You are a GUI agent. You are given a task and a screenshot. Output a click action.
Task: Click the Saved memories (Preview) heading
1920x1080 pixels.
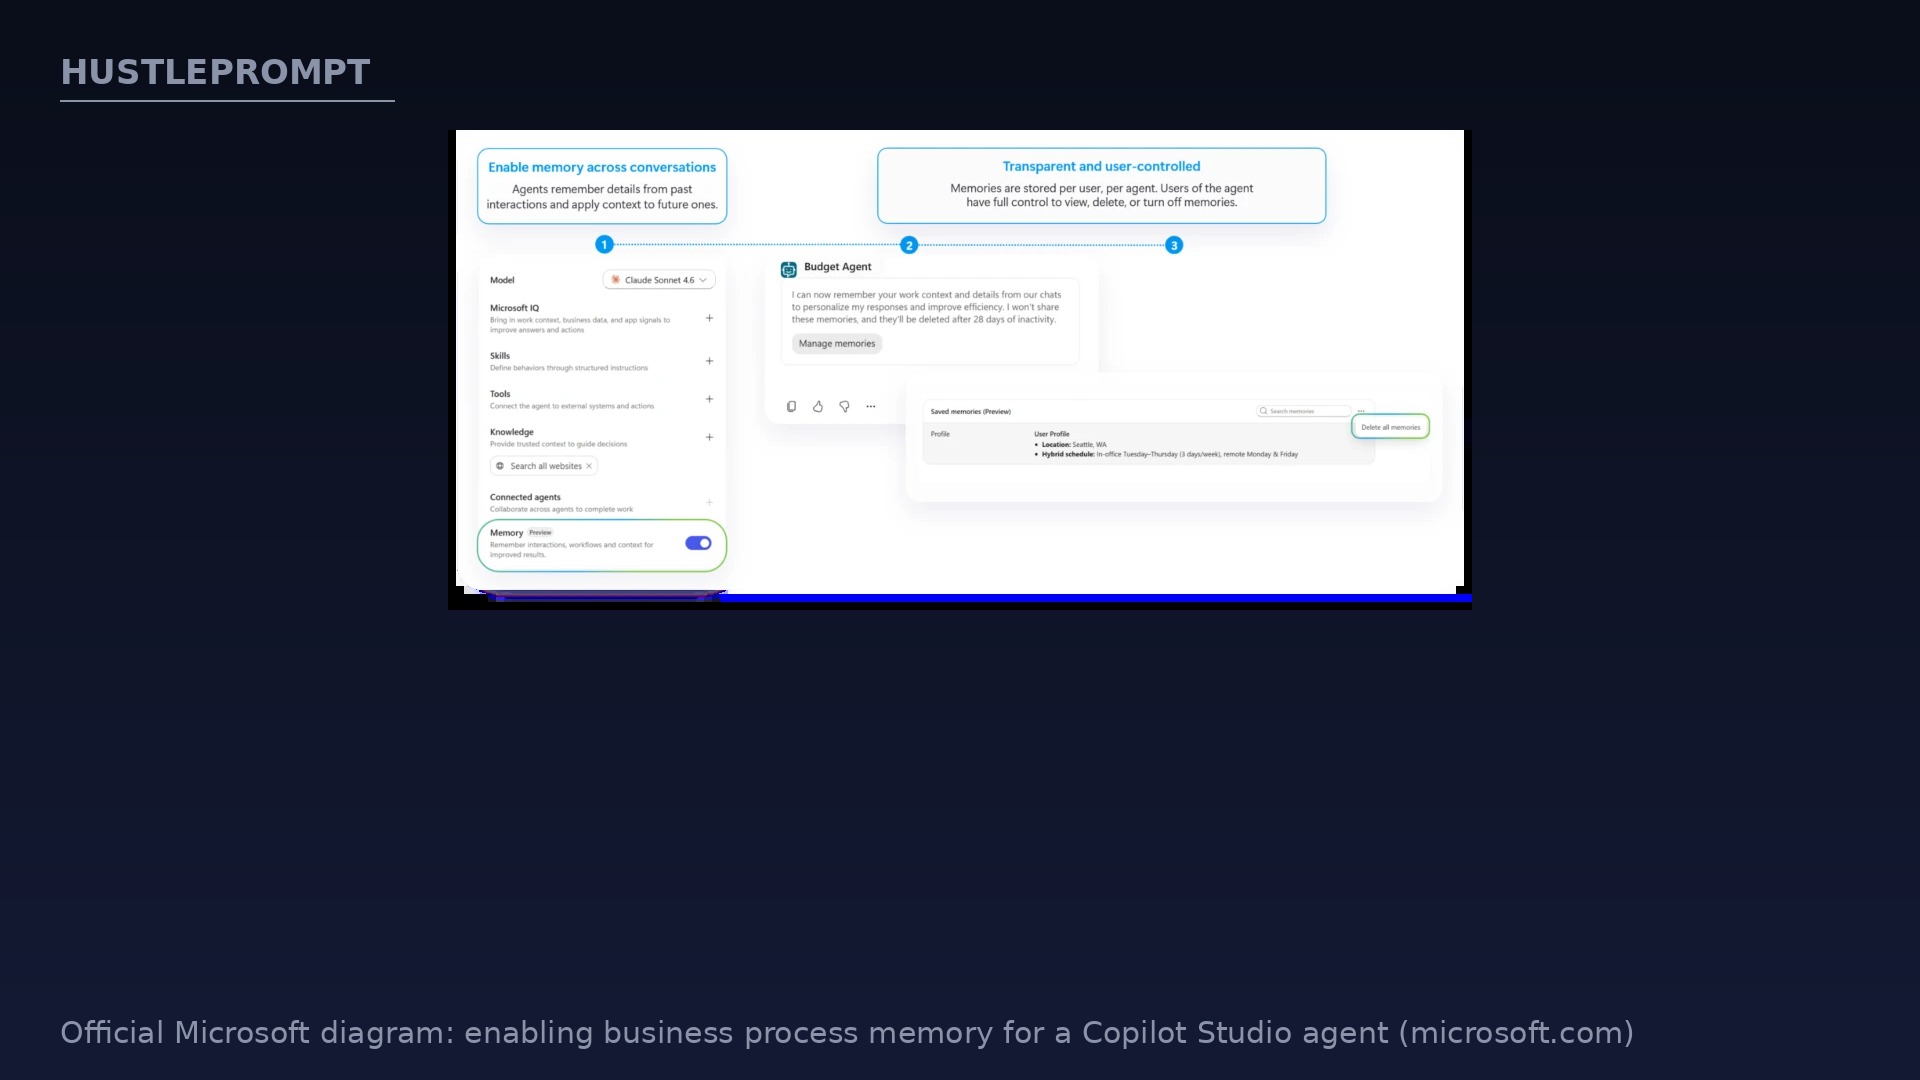point(971,411)
